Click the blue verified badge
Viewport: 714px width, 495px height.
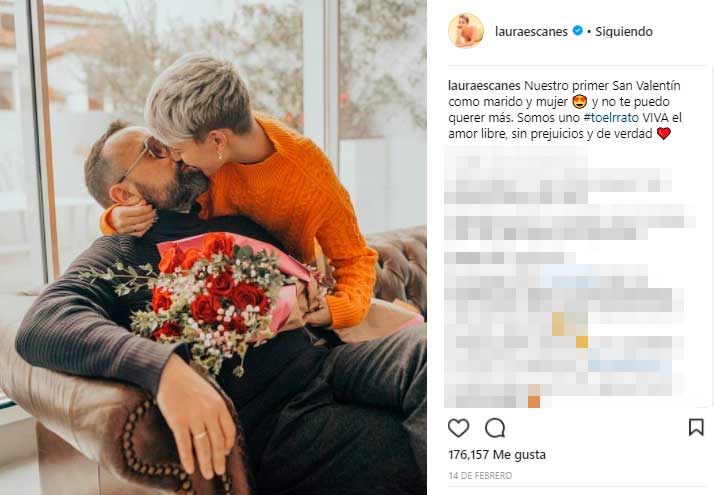(x=577, y=31)
